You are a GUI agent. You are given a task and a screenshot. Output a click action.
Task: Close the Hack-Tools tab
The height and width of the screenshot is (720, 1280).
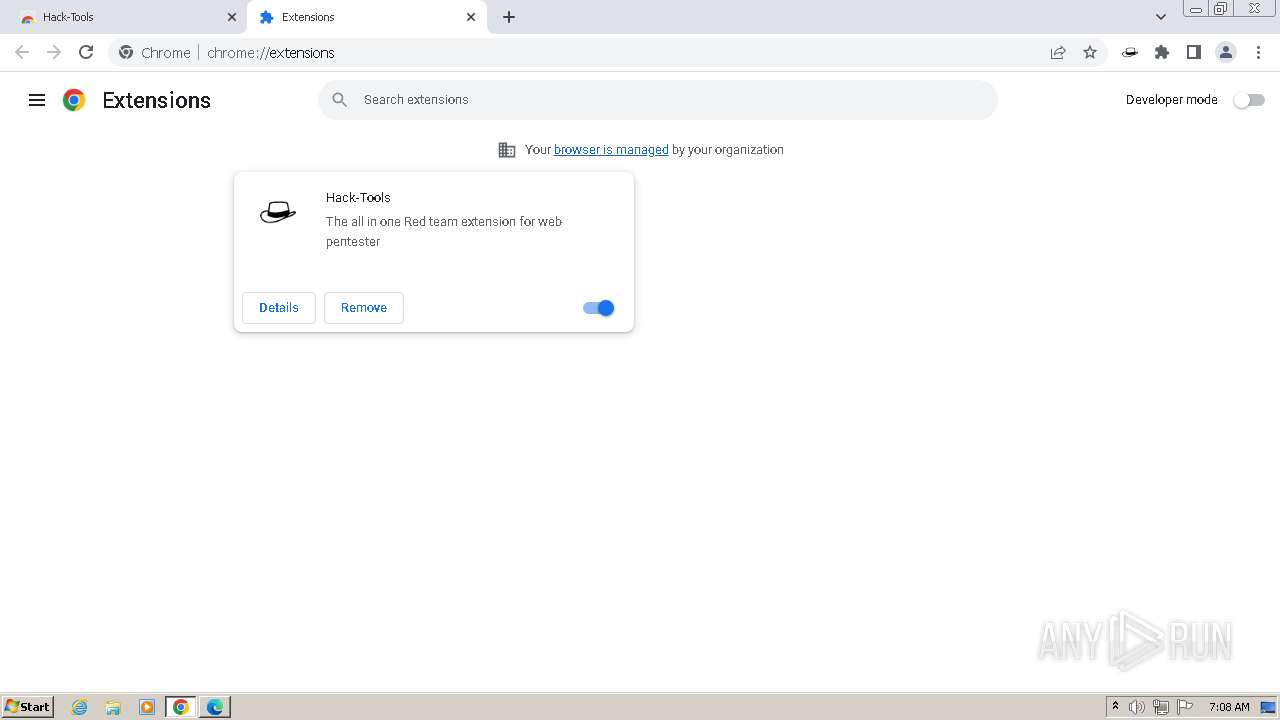pos(232,17)
